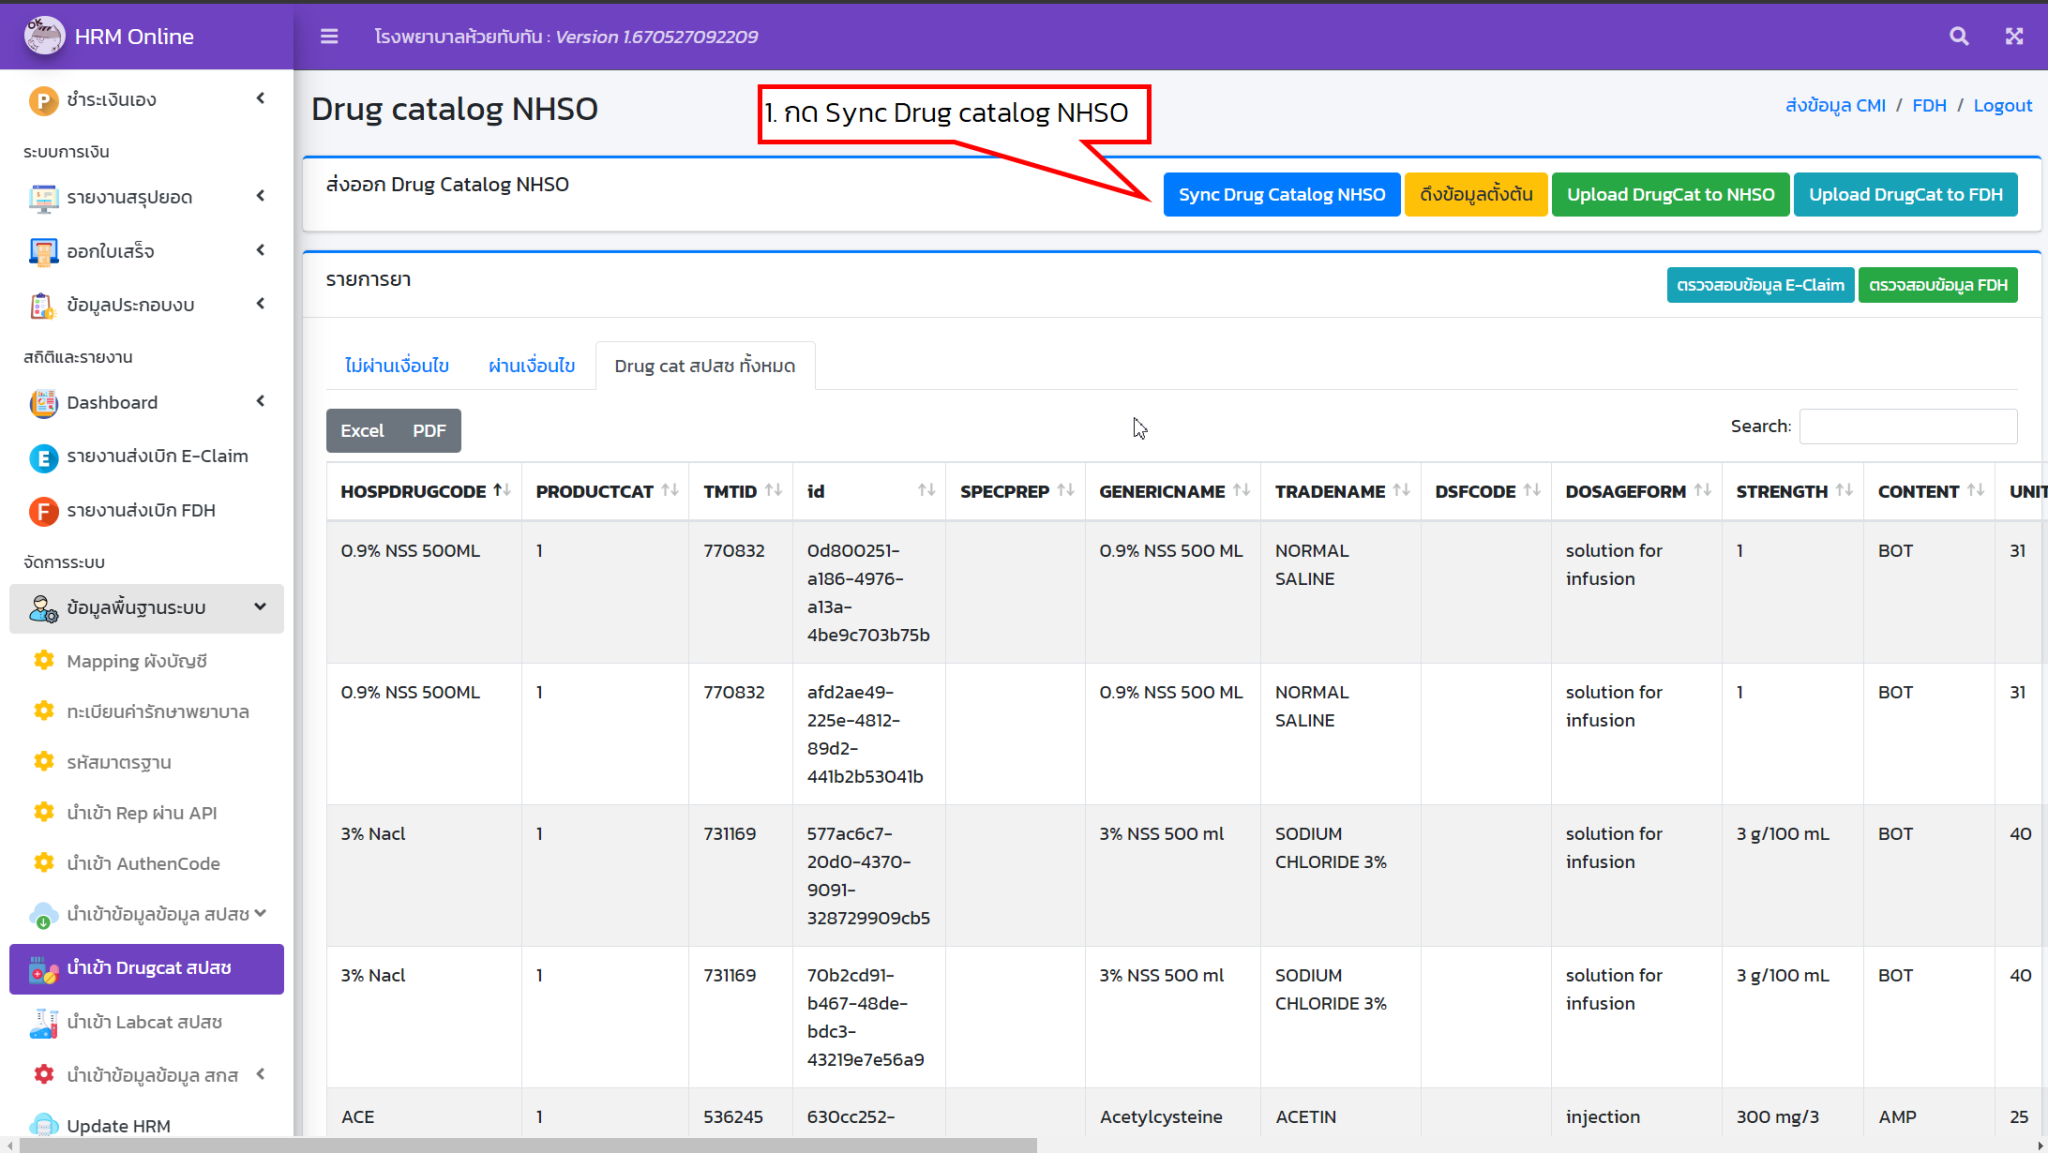Open the ไม่ผ่านเงื่อนไข tab
Image resolution: width=2048 pixels, height=1153 pixels.
[x=395, y=365]
